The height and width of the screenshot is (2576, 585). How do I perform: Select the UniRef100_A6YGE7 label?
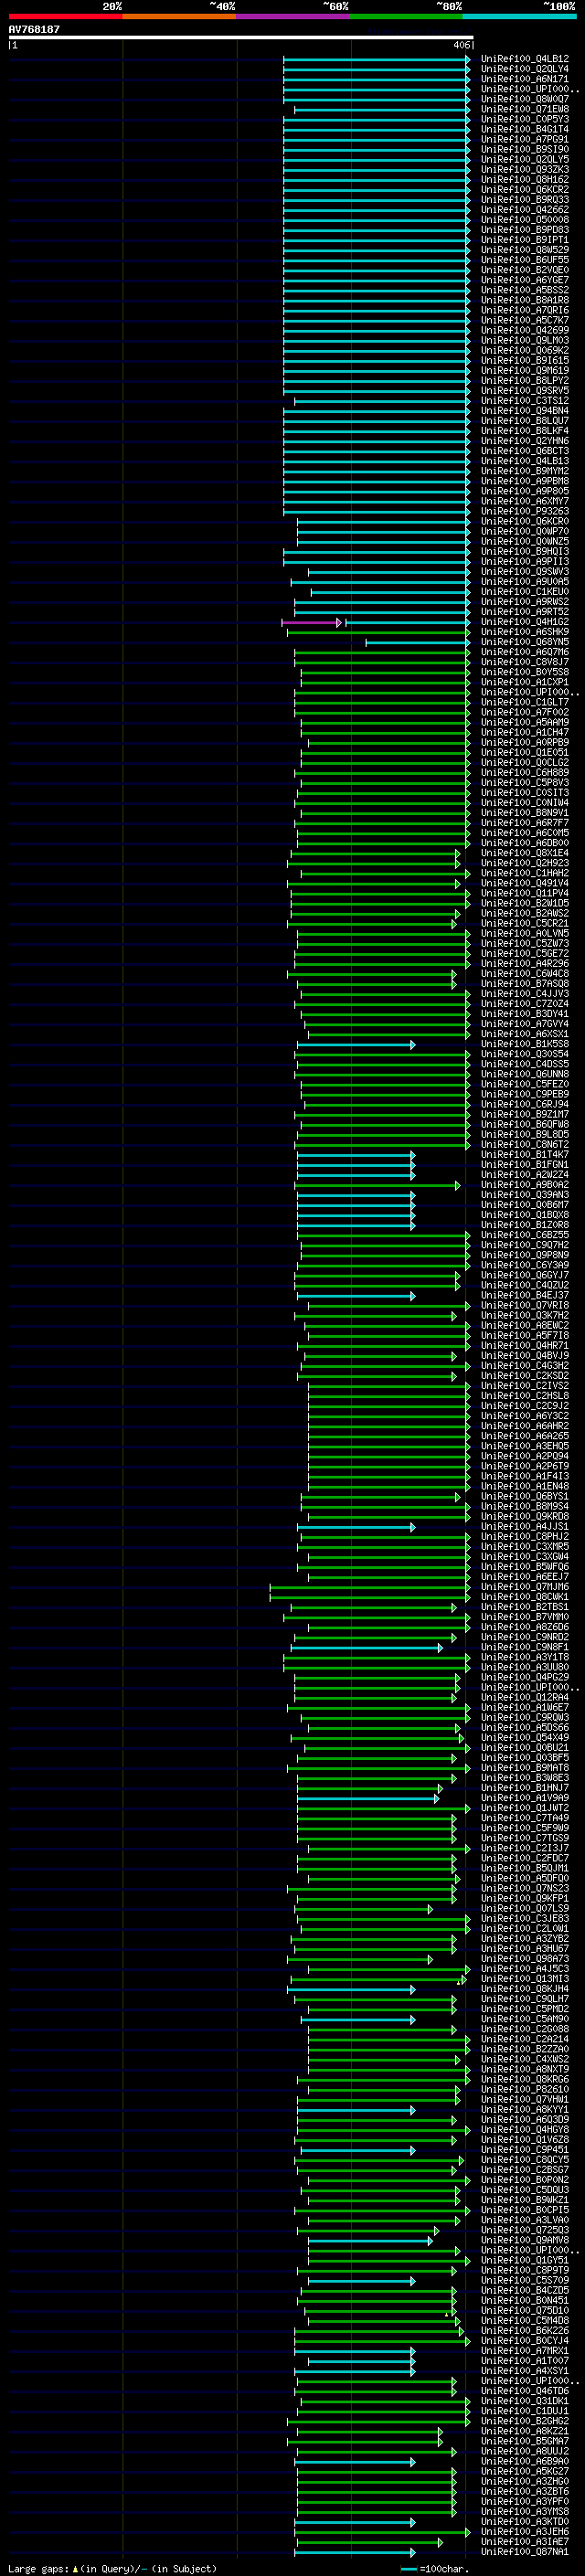pyautogui.click(x=524, y=280)
